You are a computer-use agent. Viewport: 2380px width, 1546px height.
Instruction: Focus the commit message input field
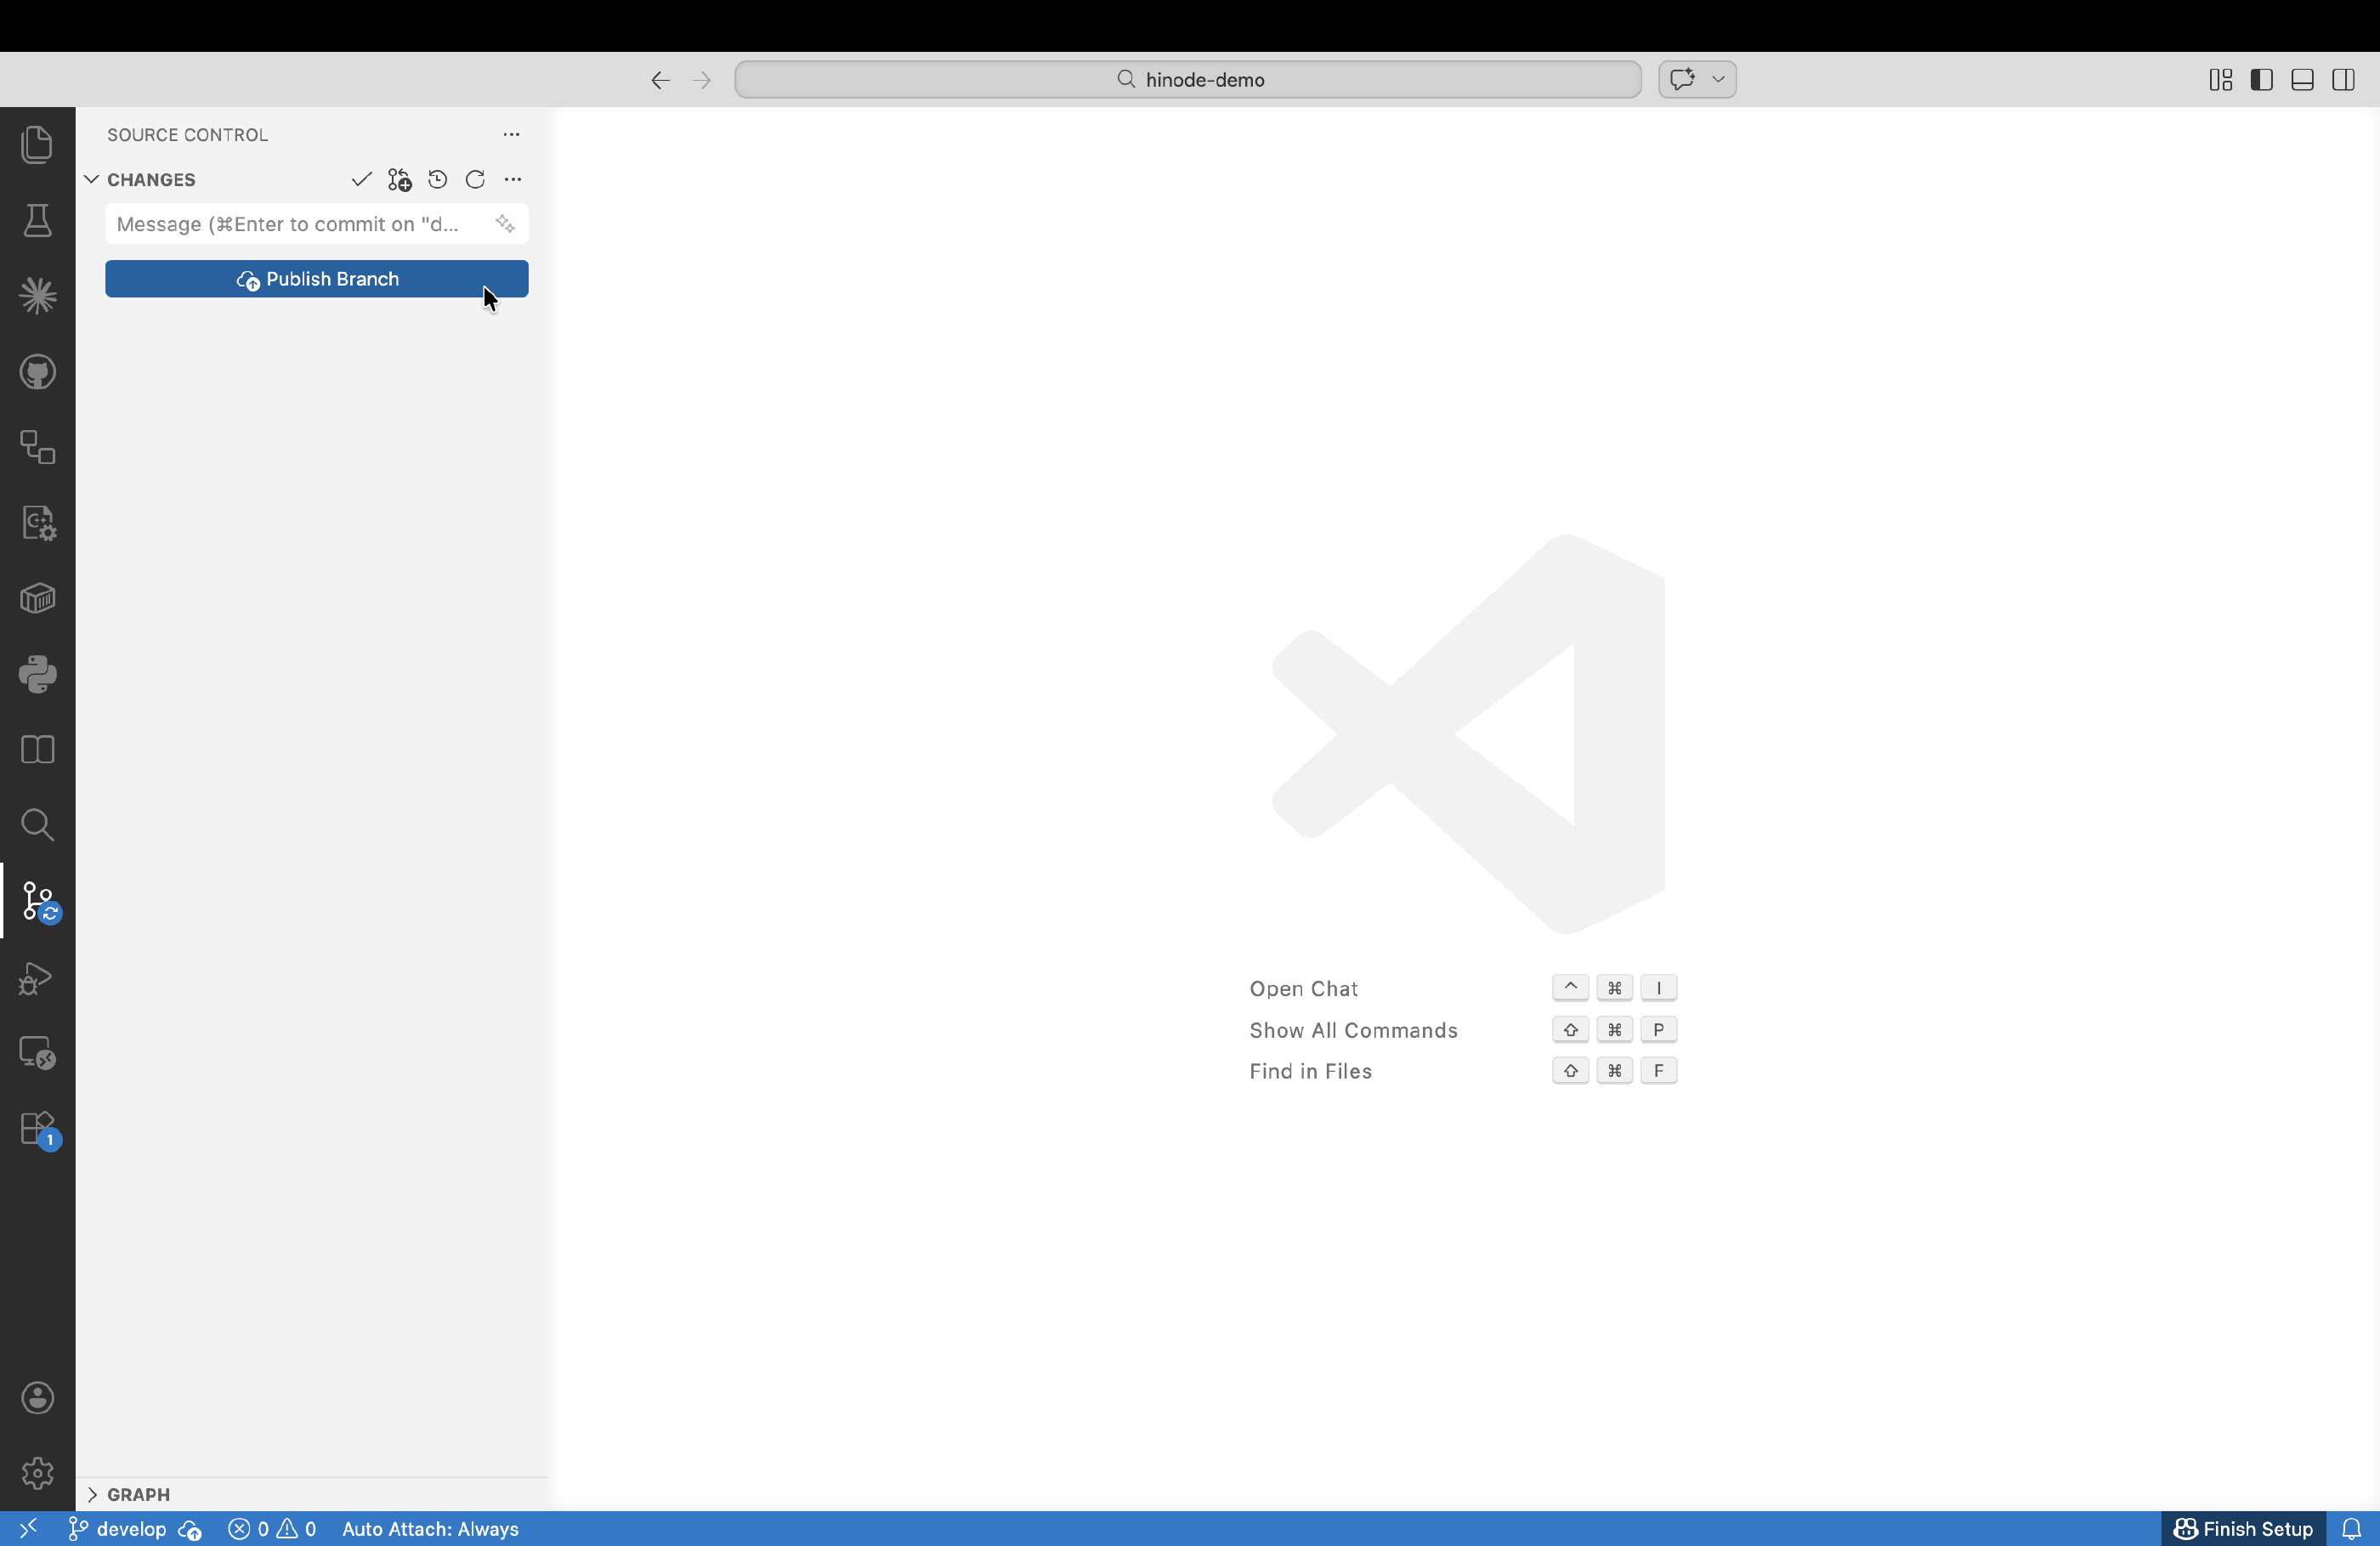click(290, 224)
